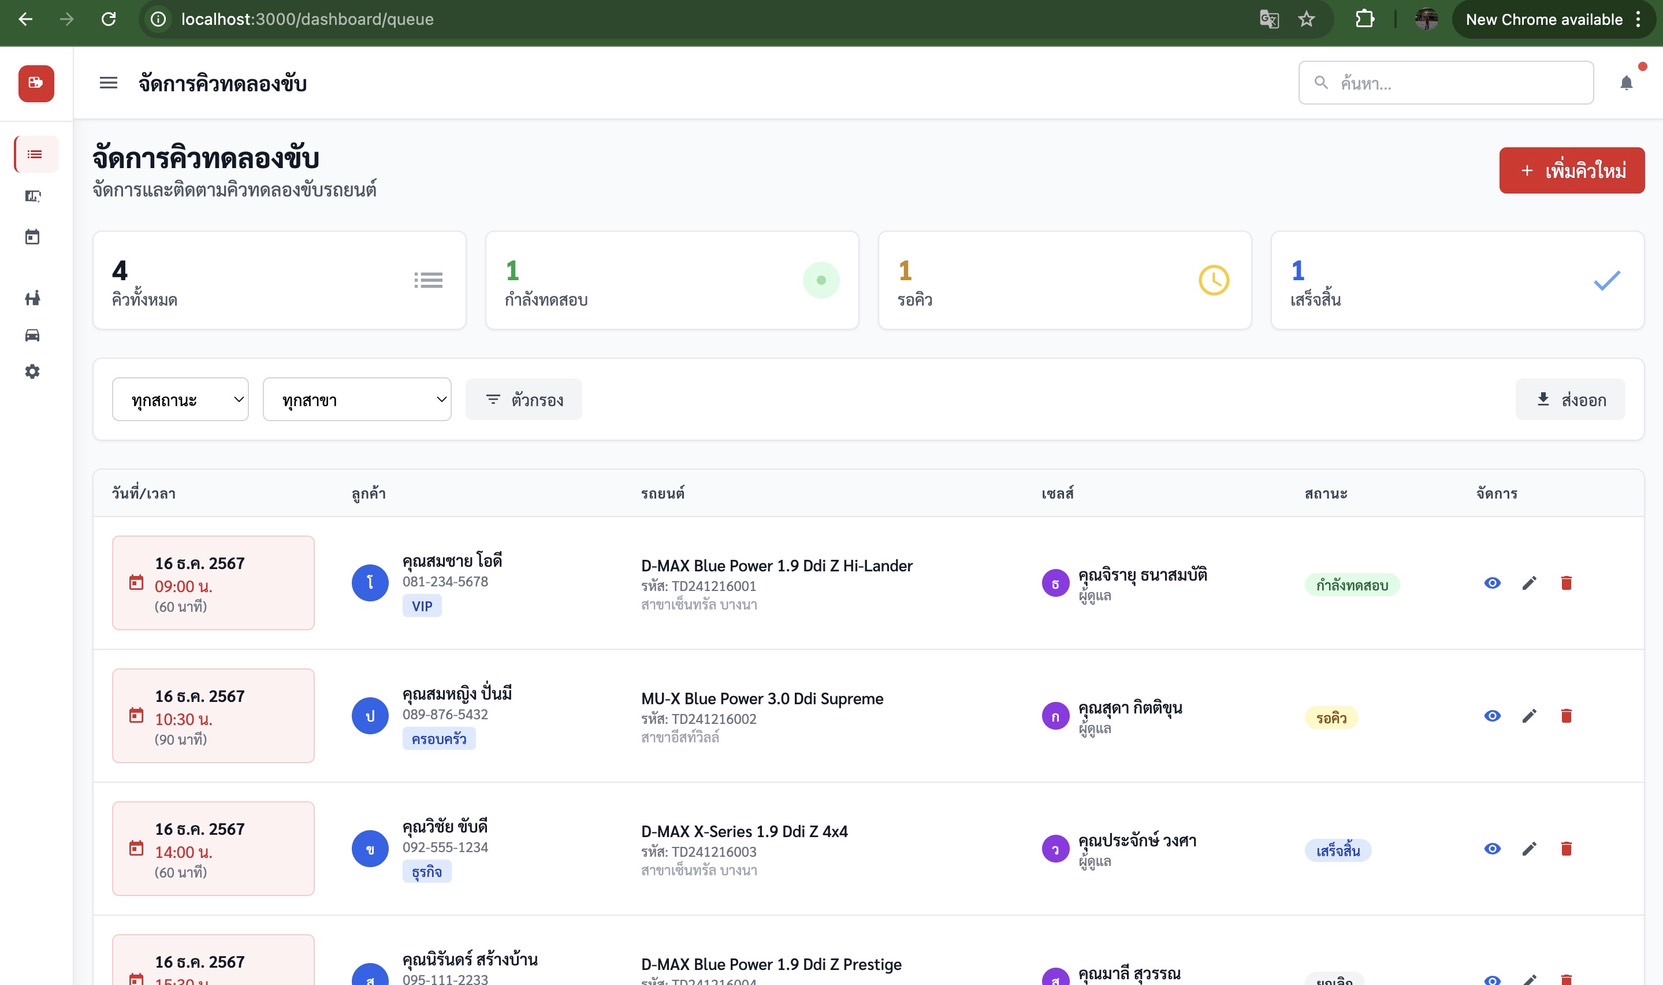Click the ค้นหา search field

tap(1446, 83)
